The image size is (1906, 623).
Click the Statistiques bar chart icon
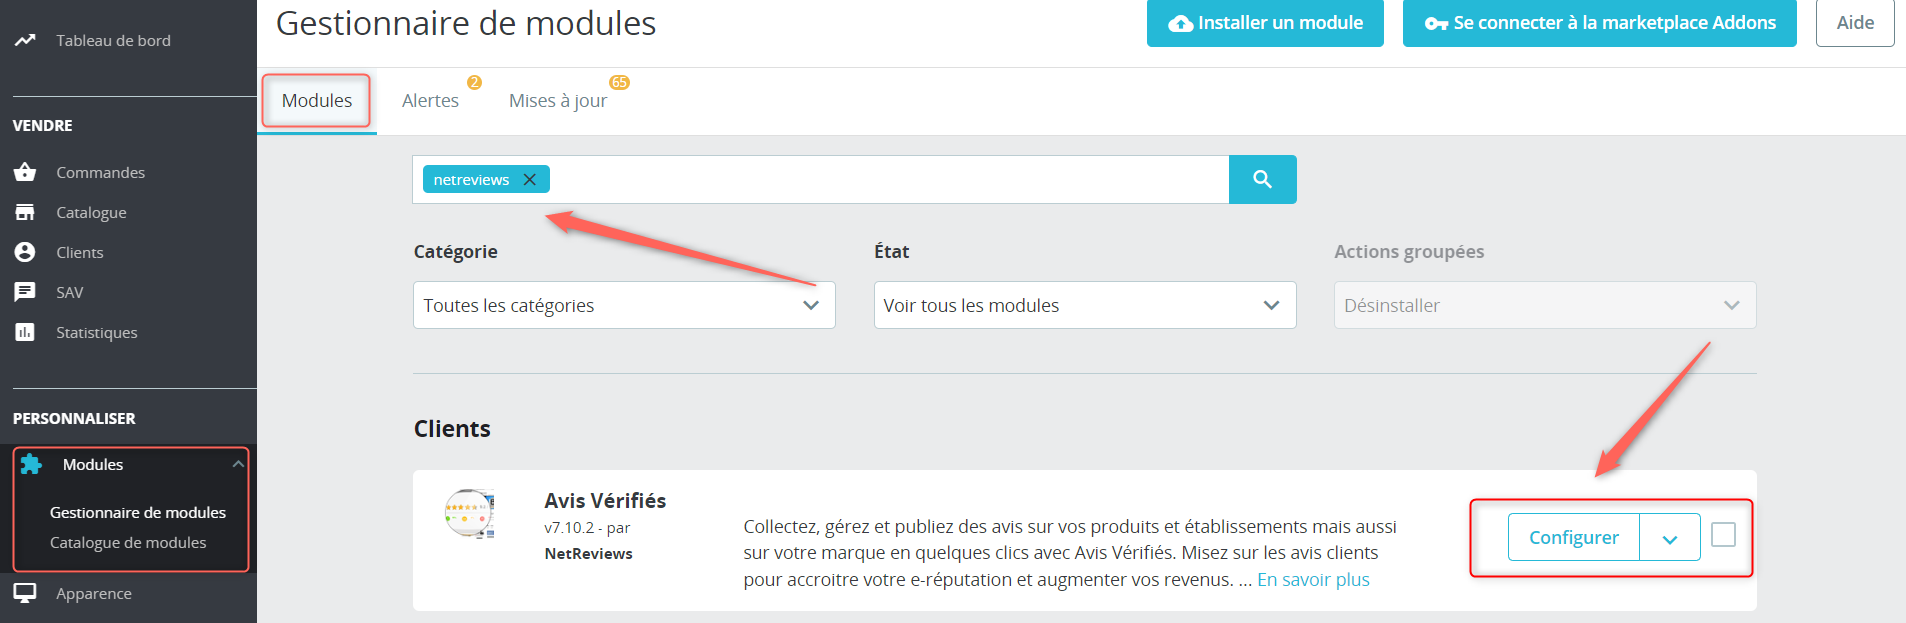click(x=25, y=332)
